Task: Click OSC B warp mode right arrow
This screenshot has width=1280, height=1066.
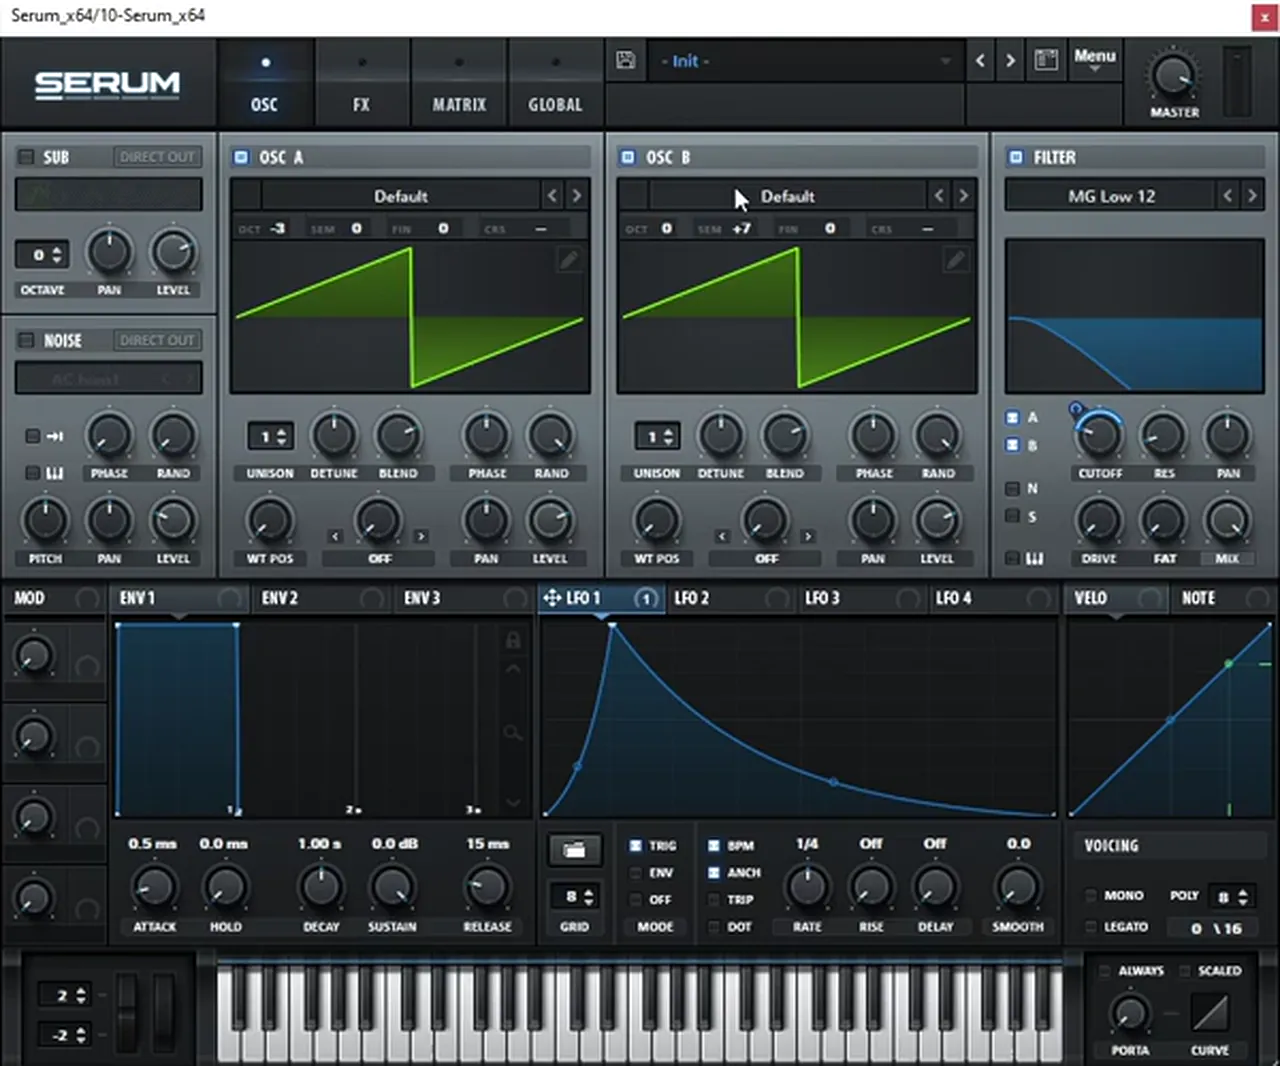Action: (x=808, y=537)
